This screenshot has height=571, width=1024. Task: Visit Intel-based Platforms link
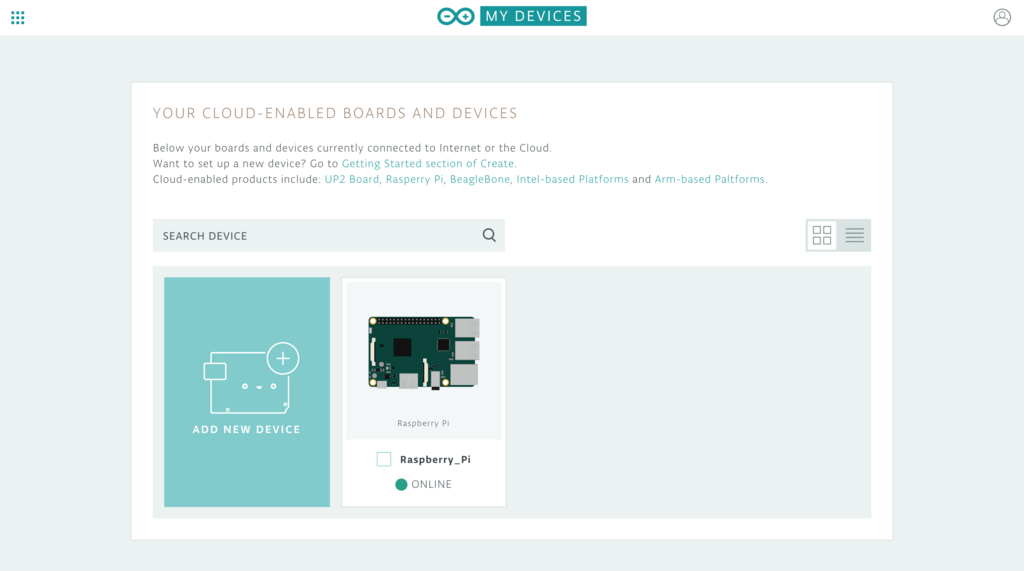pyautogui.click(x=572, y=179)
